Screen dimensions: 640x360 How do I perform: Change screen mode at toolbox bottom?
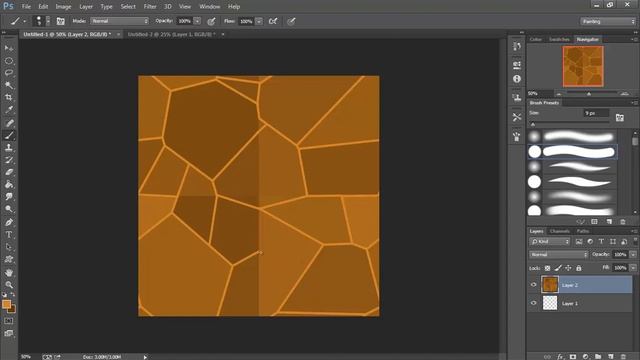point(9,333)
